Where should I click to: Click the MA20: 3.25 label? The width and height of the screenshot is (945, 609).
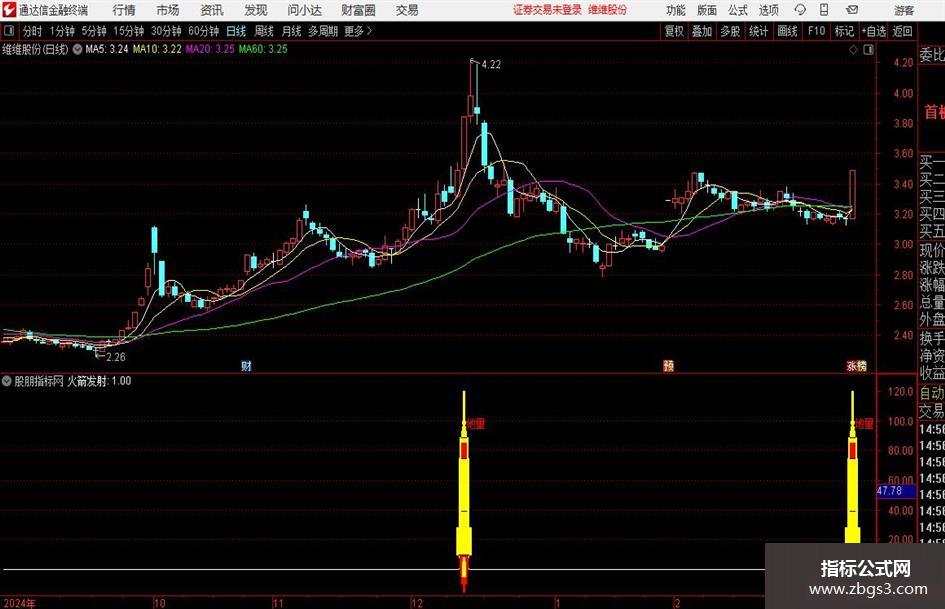(210, 49)
